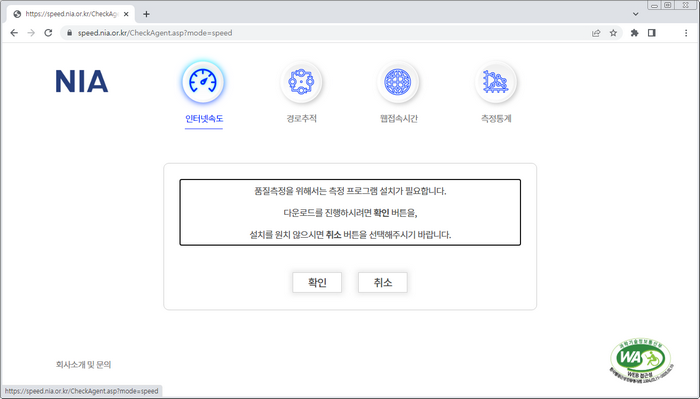This screenshot has width=700, height=399.
Task: Select the speed.nia.or.kr browser tab
Action: 71,14
